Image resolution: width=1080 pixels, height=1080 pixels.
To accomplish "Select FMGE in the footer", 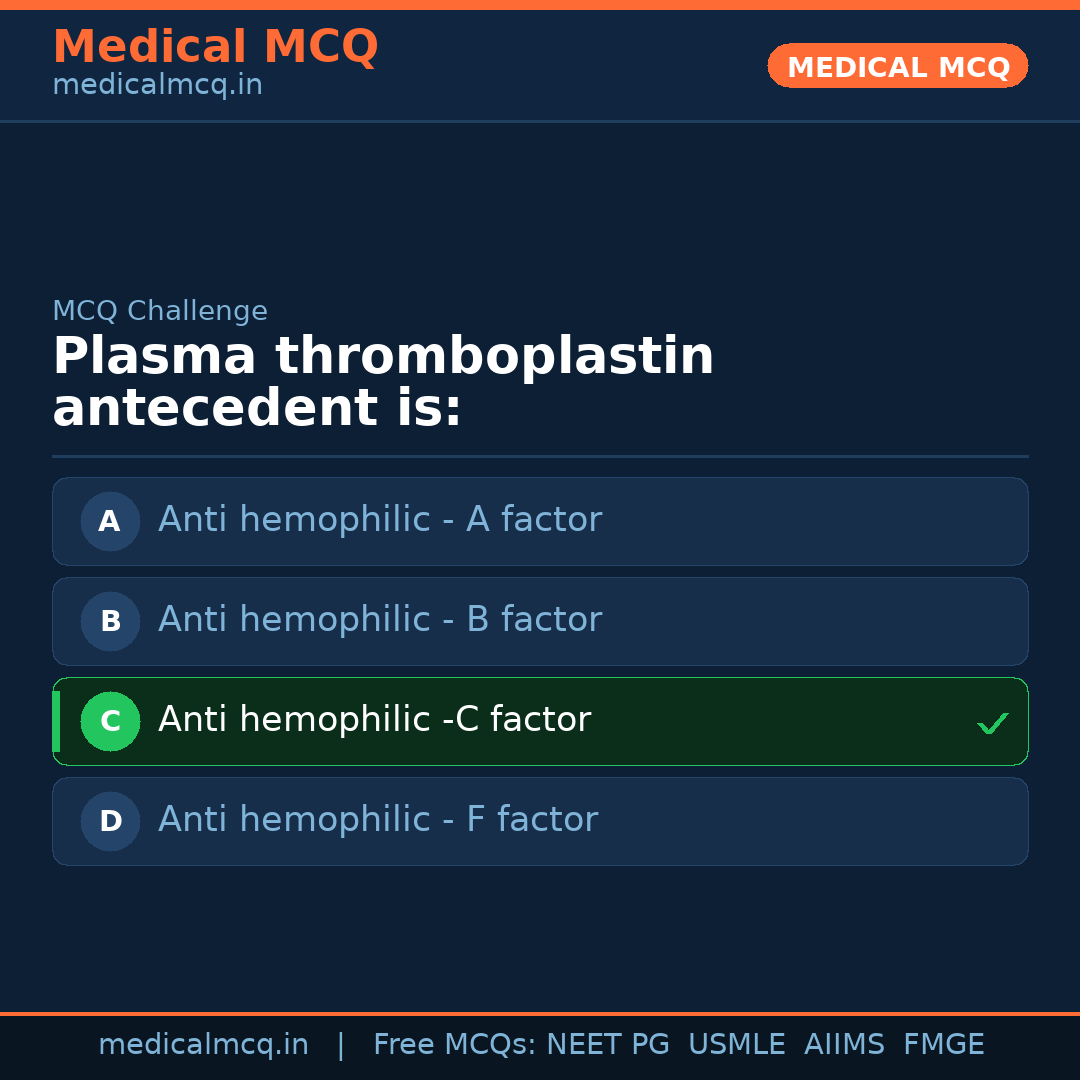I will [x=943, y=1045].
